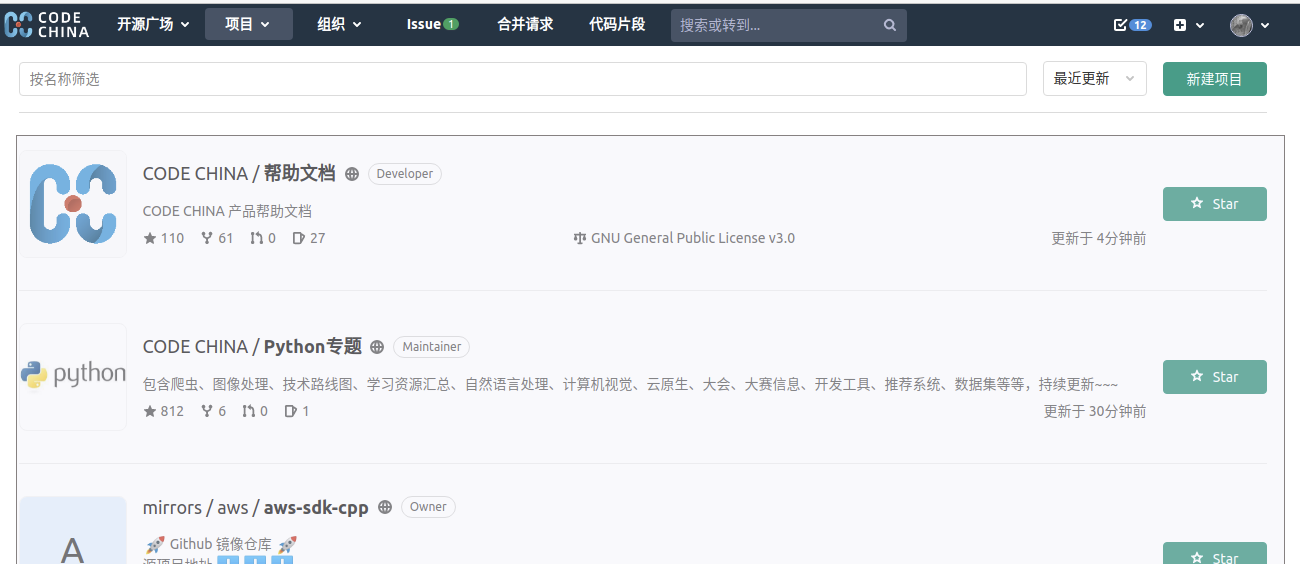
Task: Click the 6 forks icon of Python专题
Action: pos(207,411)
